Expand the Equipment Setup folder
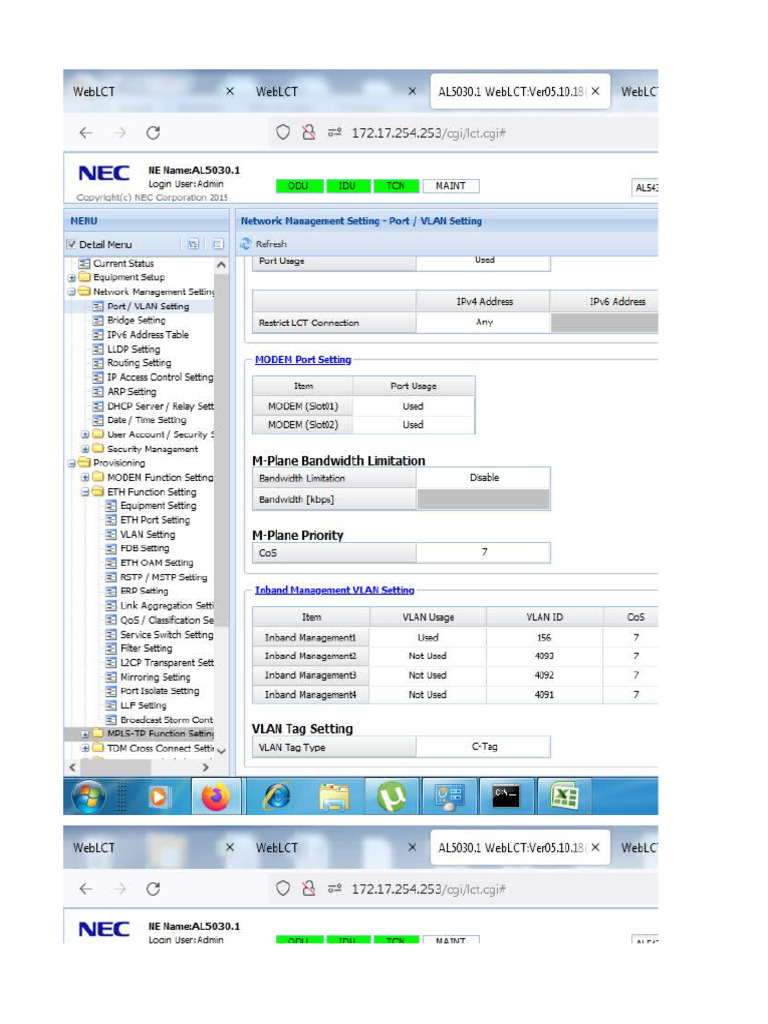Image resolution: width=768 pixels, height=1024 pixels. 71,278
